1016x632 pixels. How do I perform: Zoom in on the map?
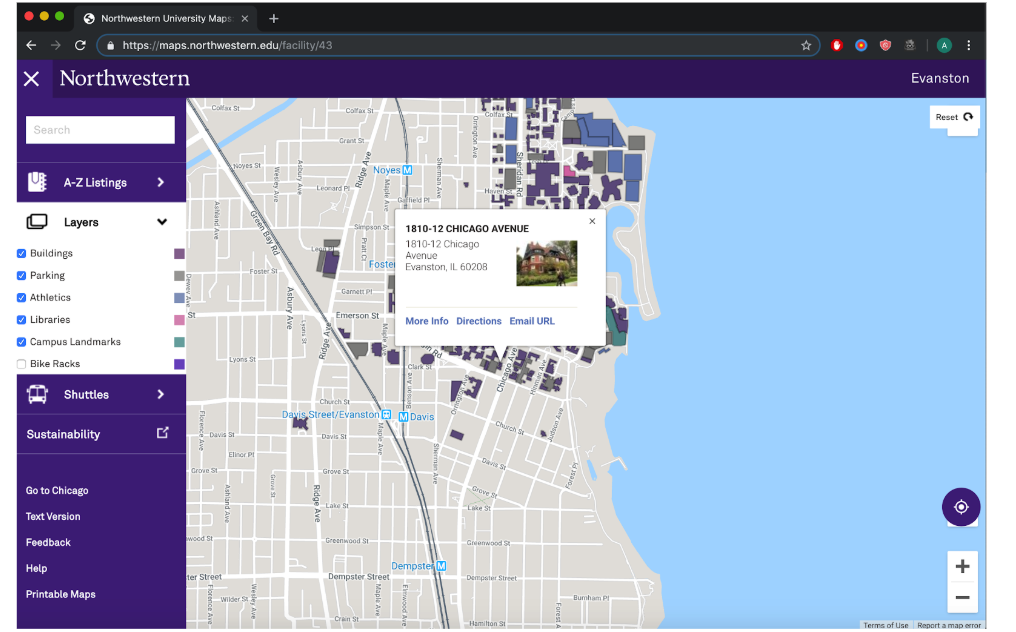962,567
